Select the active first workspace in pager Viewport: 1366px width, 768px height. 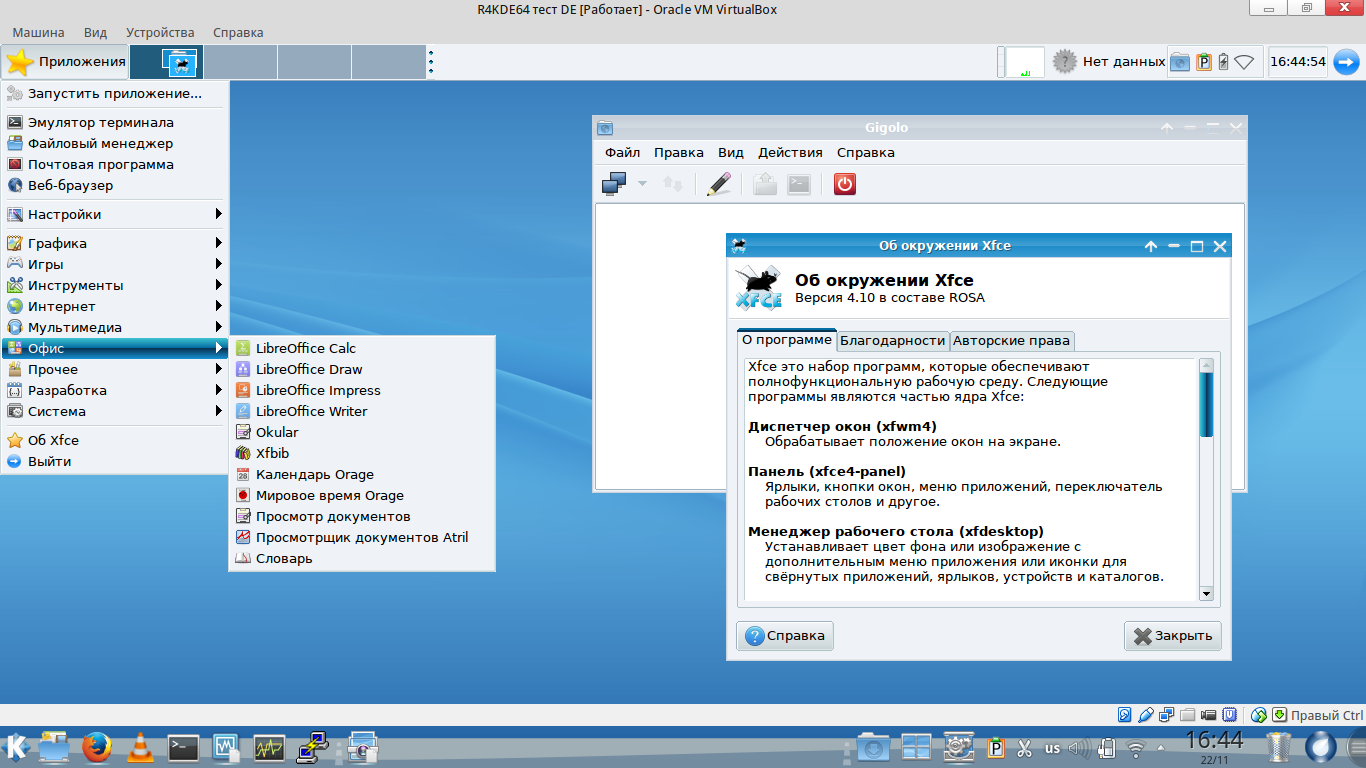(167, 62)
